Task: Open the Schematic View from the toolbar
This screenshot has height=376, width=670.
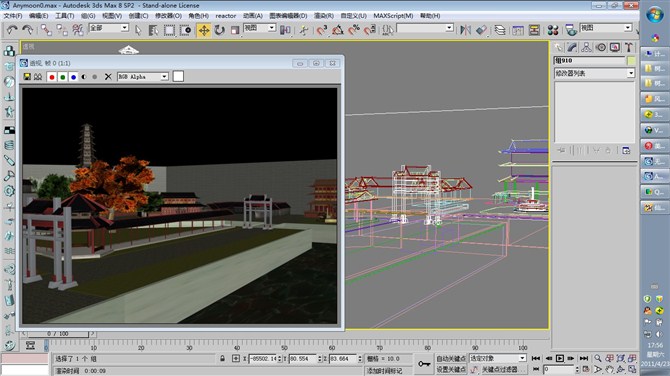Action: click(534, 30)
